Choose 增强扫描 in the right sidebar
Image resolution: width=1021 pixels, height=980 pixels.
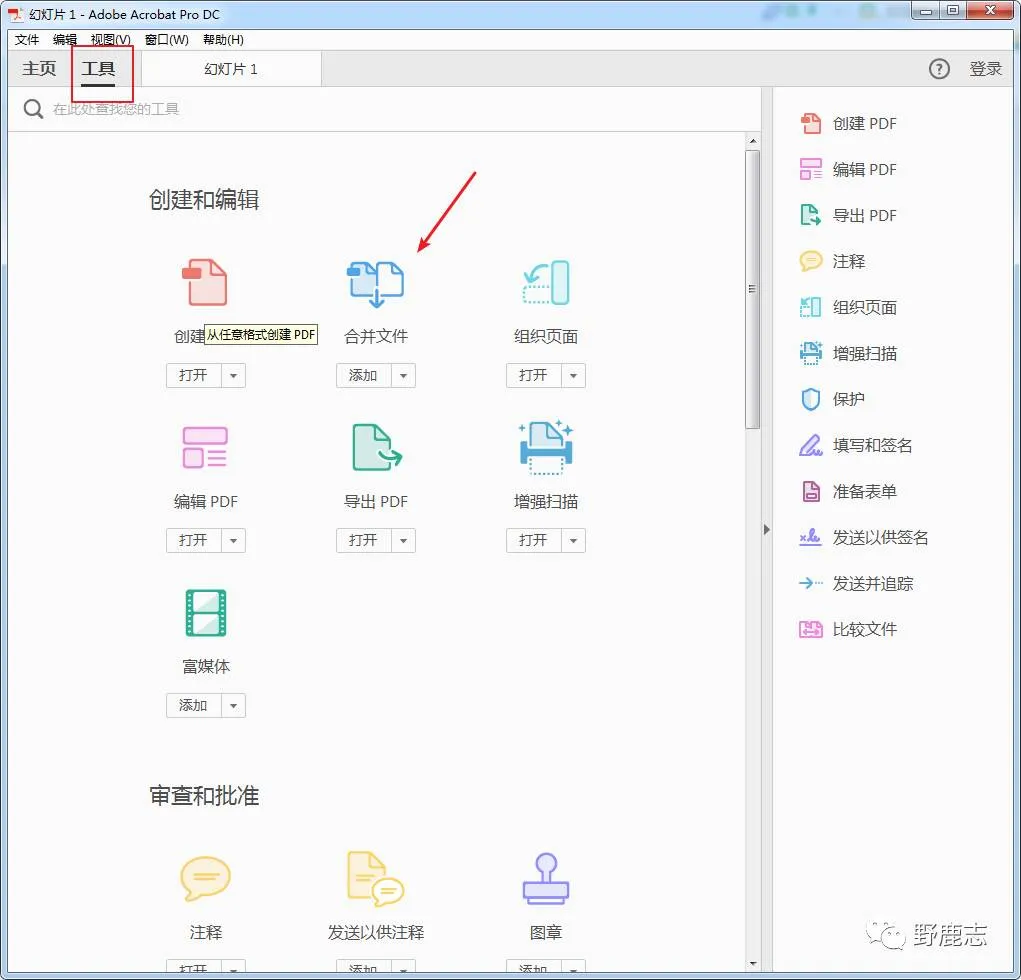pyautogui.click(x=848, y=353)
